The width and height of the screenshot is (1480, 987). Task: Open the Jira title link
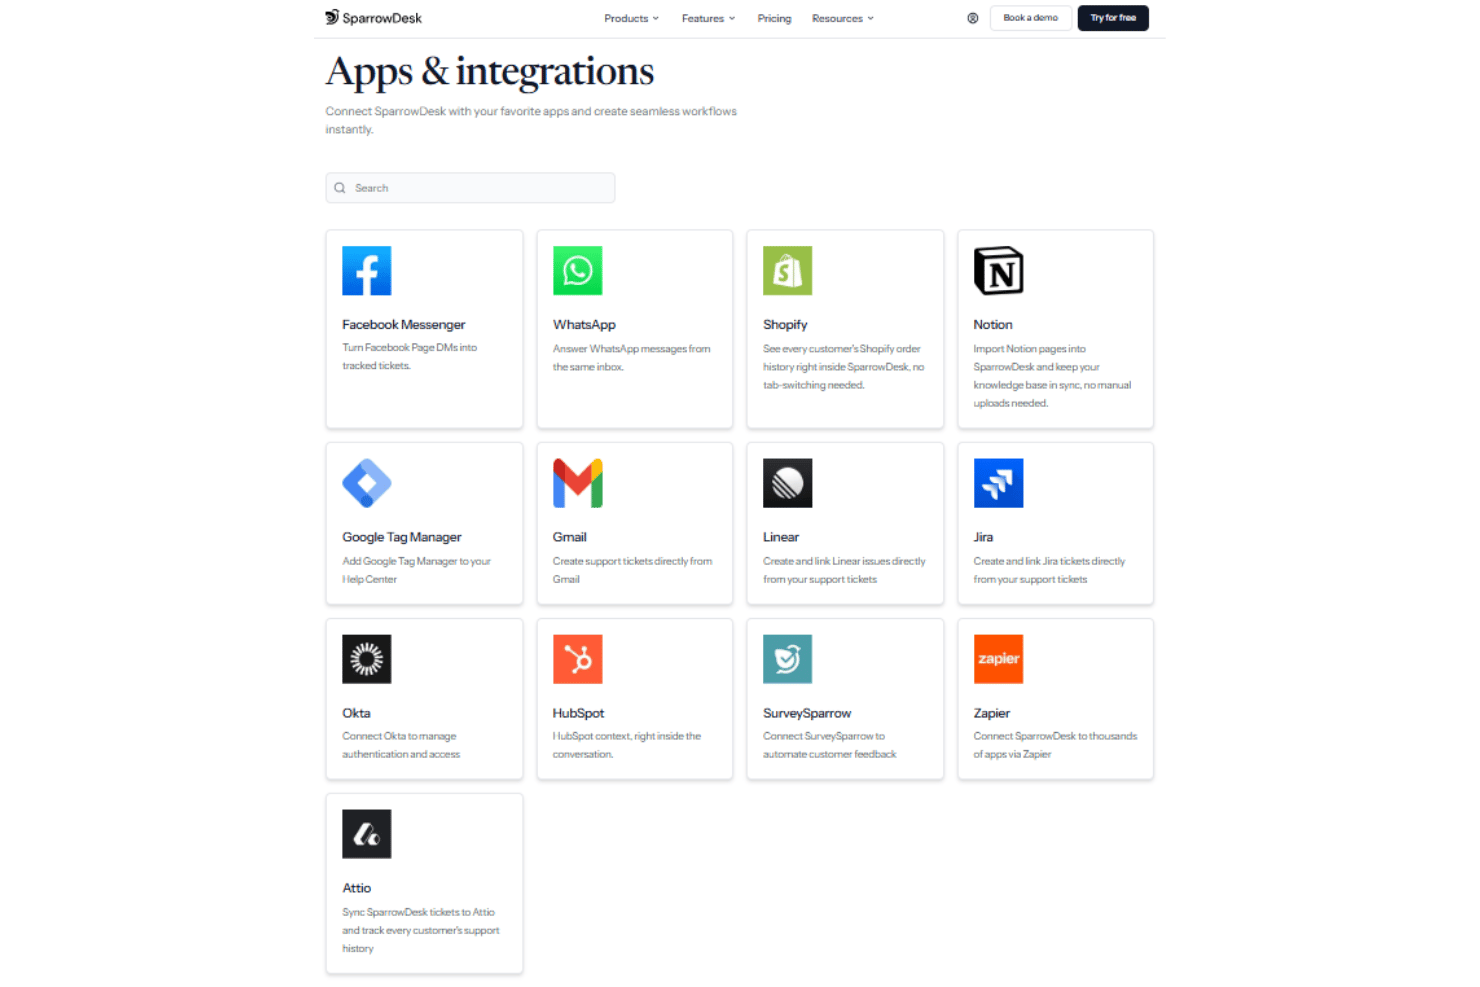(984, 537)
